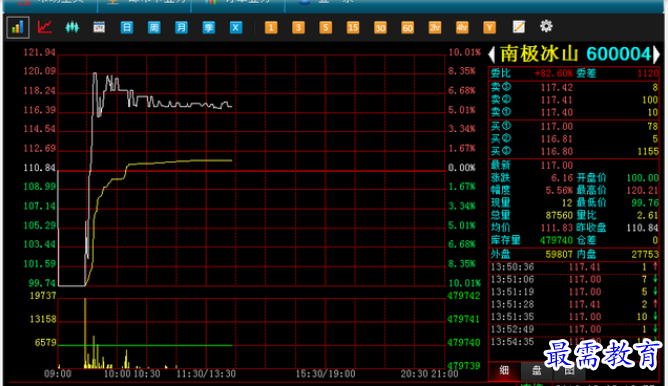Click average price value 111.83
Viewport: 668px width, 386px height.
pyautogui.click(x=557, y=228)
